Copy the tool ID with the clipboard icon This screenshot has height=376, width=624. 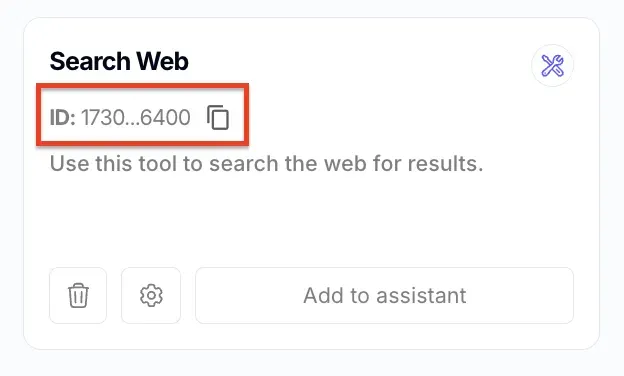tap(218, 117)
